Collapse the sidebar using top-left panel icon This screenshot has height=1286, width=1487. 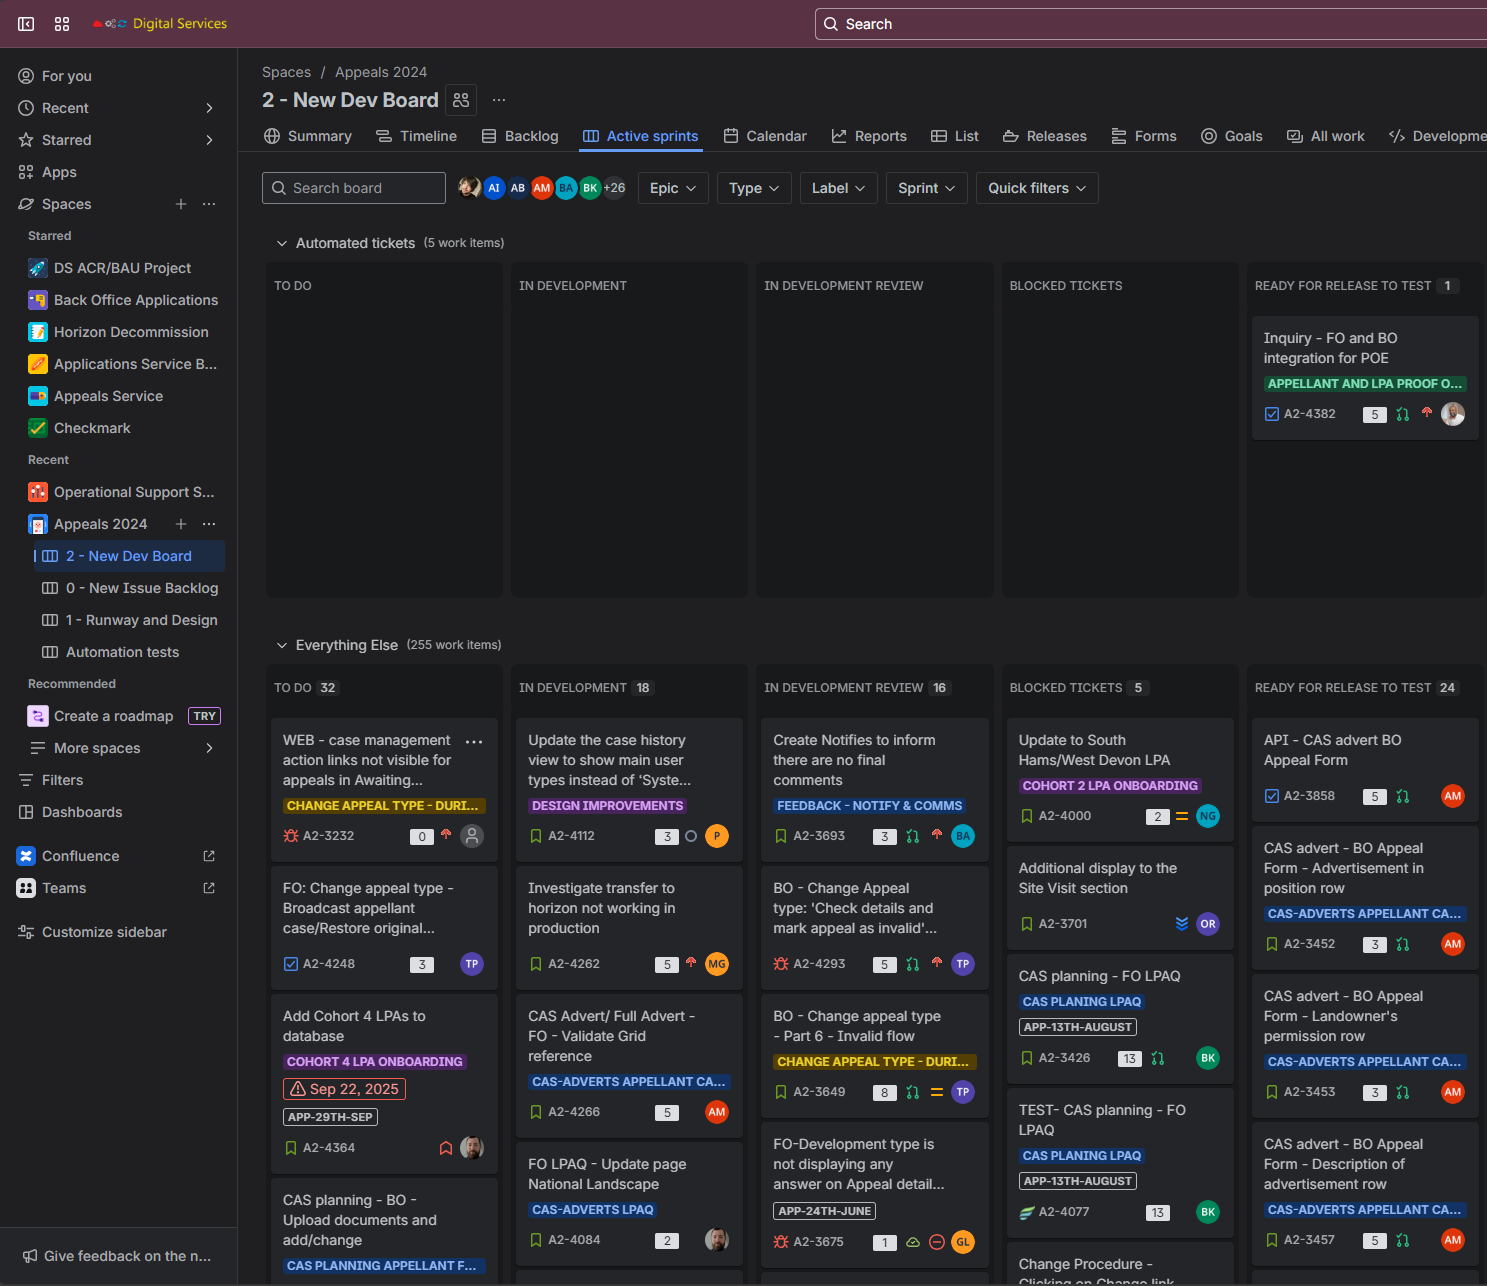coord(26,24)
